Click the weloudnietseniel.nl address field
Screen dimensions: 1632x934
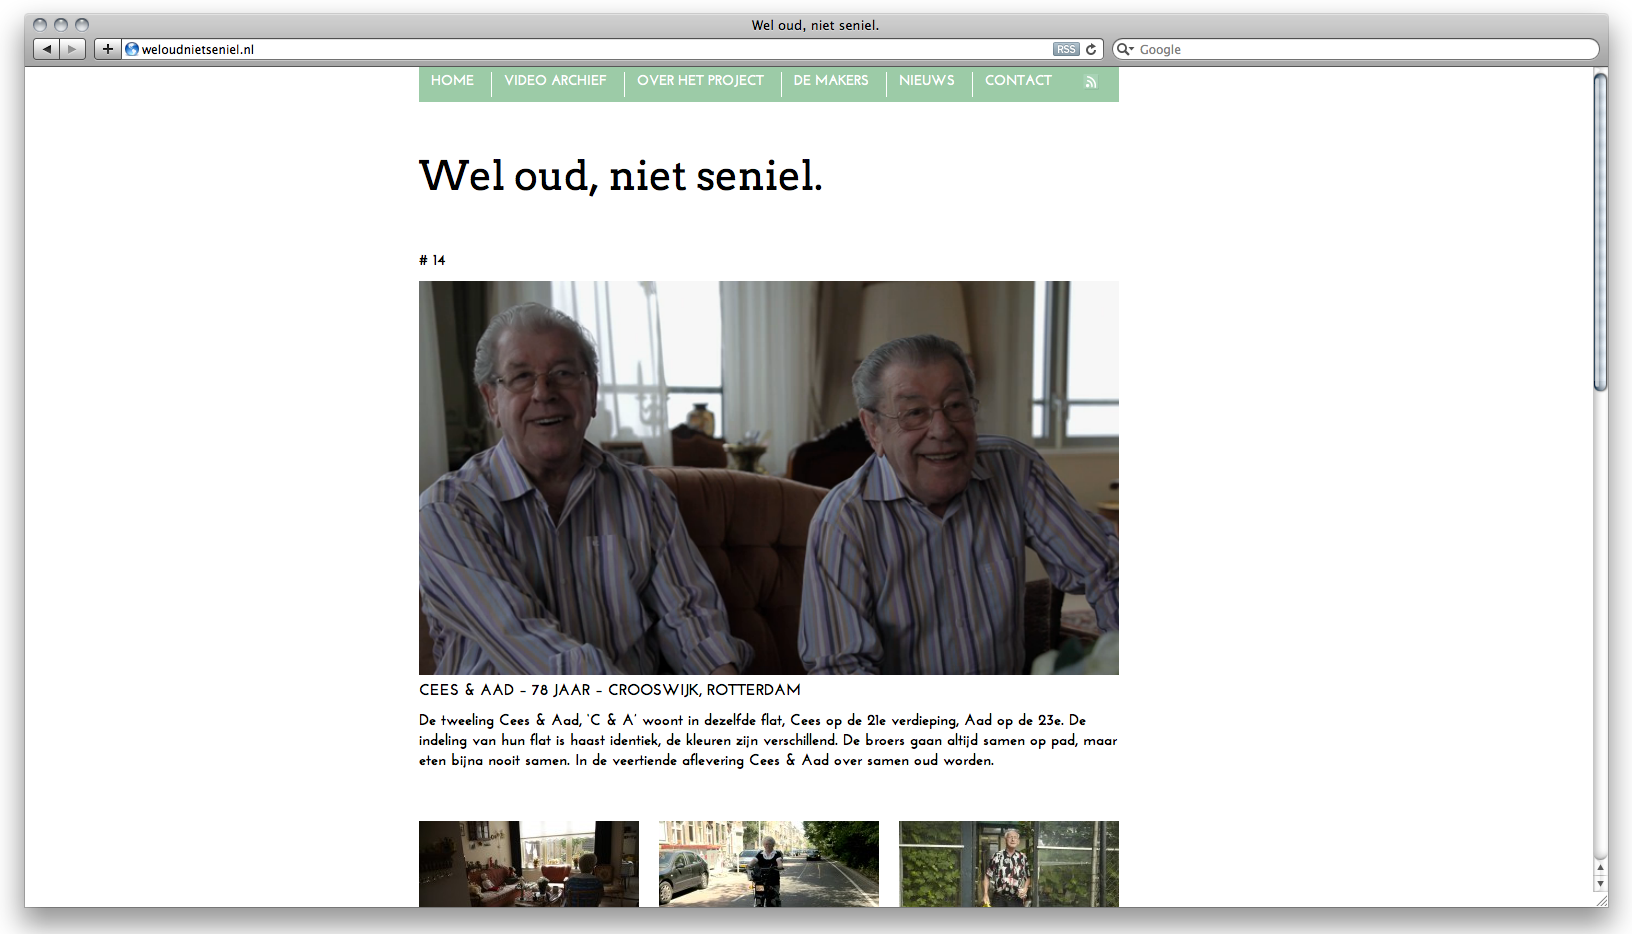click(596, 49)
